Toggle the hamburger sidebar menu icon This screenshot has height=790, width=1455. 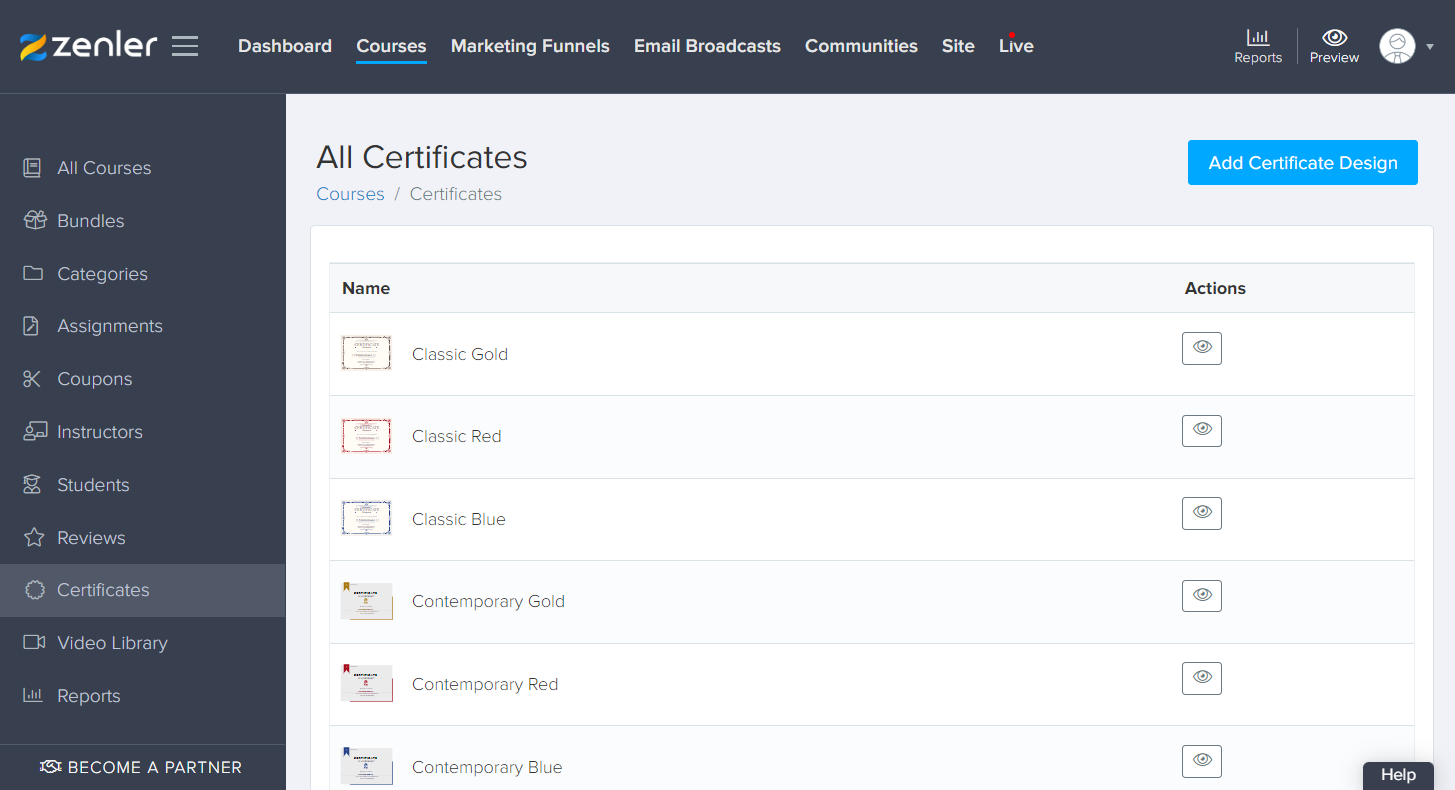pos(185,46)
